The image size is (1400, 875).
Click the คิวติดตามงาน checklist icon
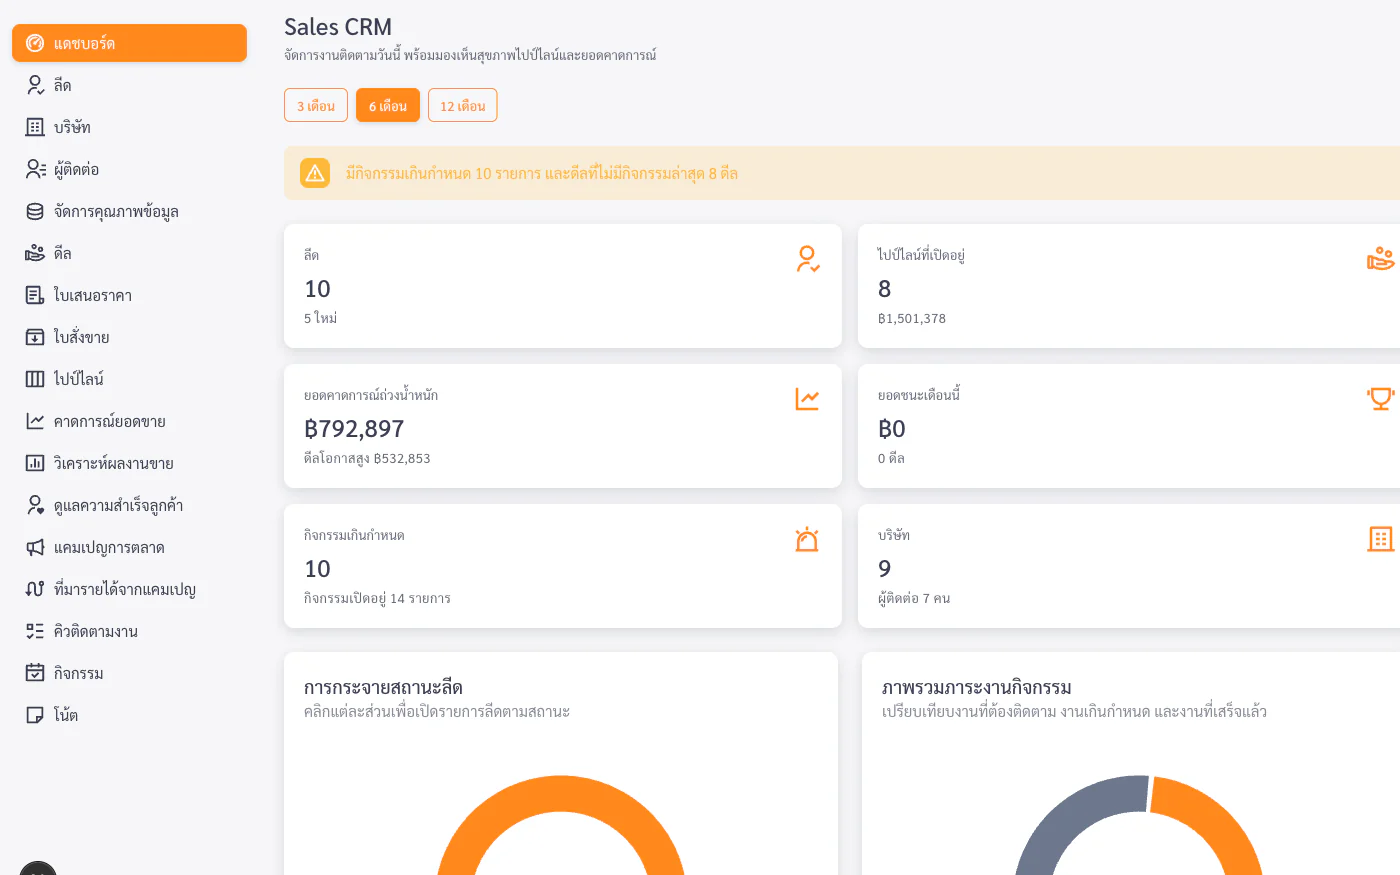[x=35, y=631]
